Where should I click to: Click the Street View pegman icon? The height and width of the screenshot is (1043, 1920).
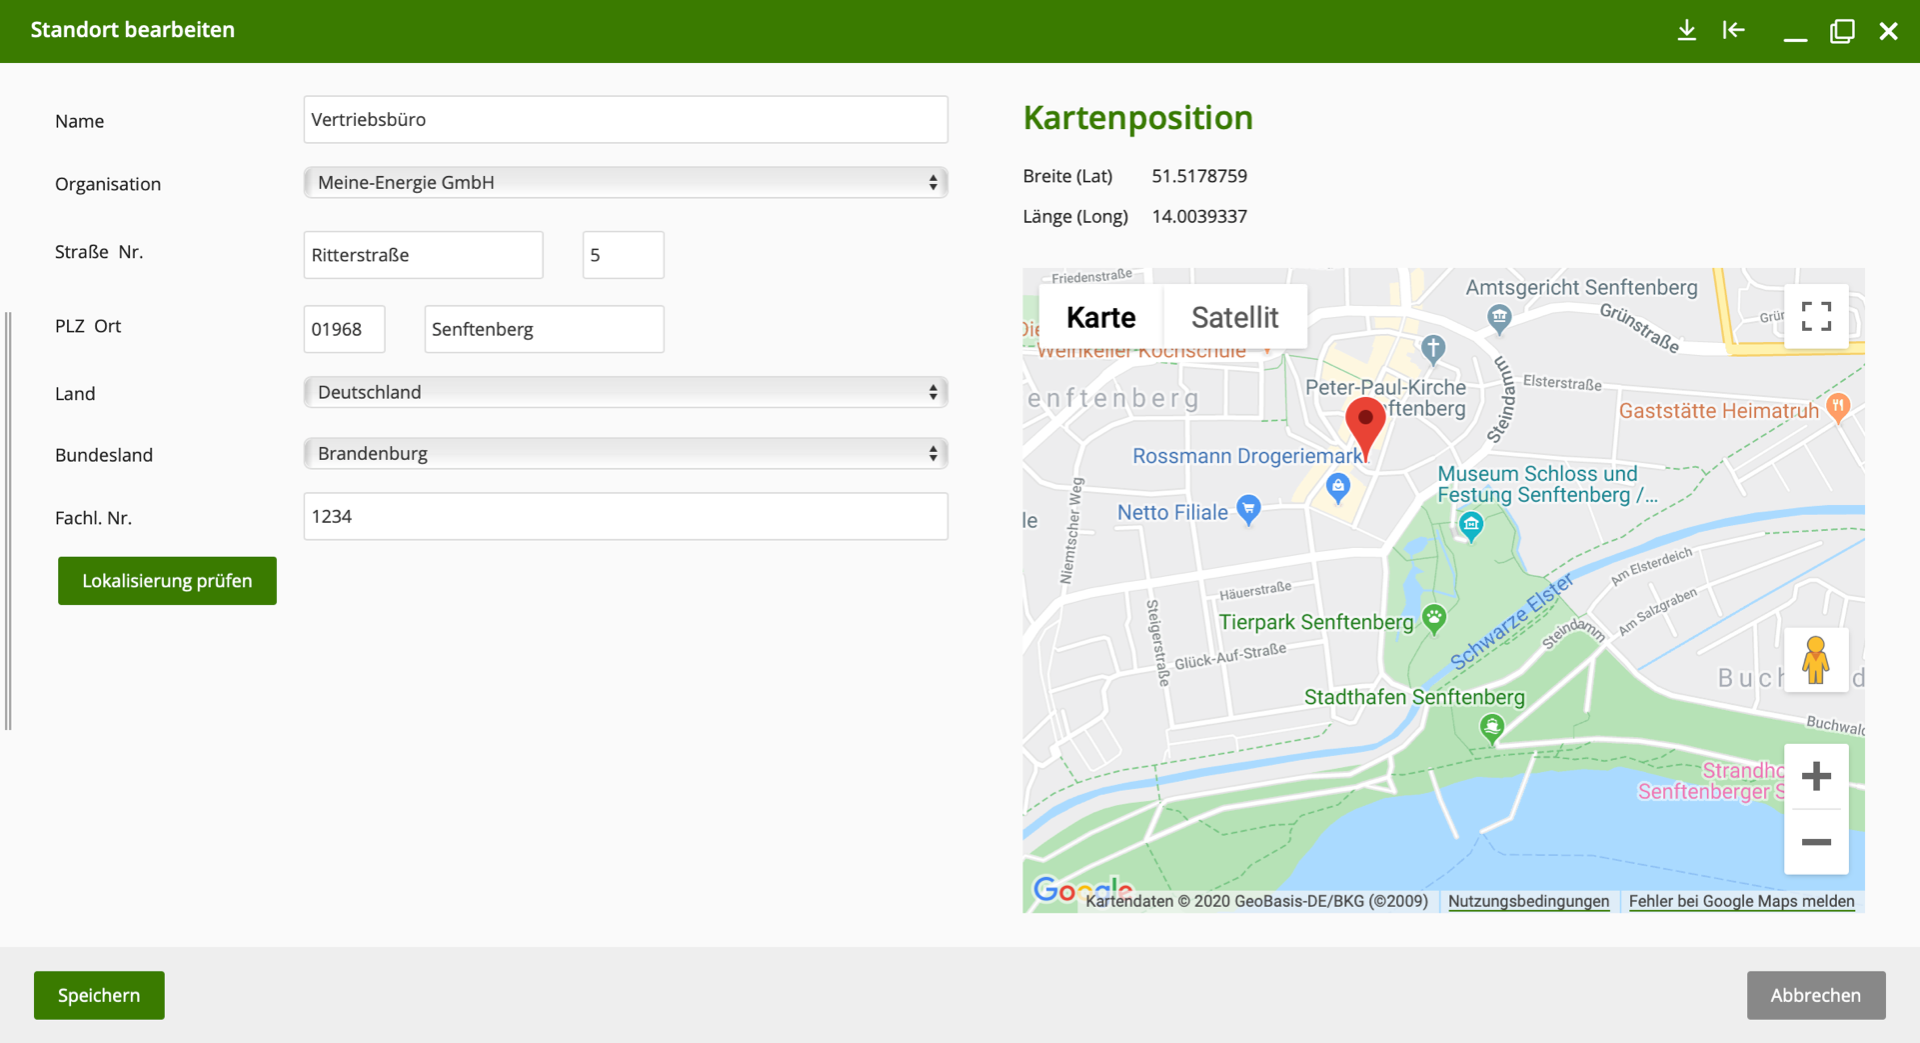pyautogui.click(x=1816, y=660)
